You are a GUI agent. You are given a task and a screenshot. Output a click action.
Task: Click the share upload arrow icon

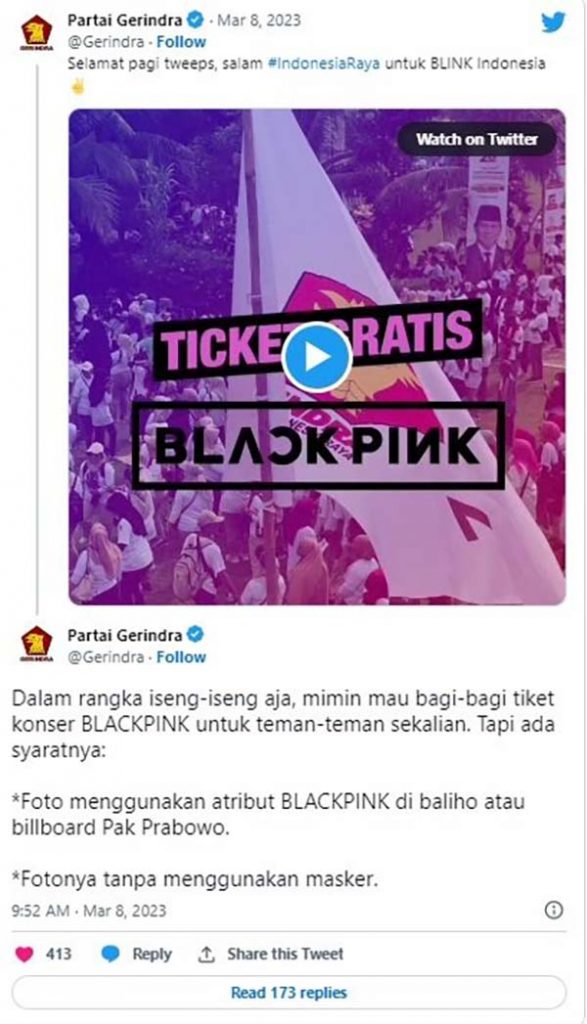click(206, 954)
